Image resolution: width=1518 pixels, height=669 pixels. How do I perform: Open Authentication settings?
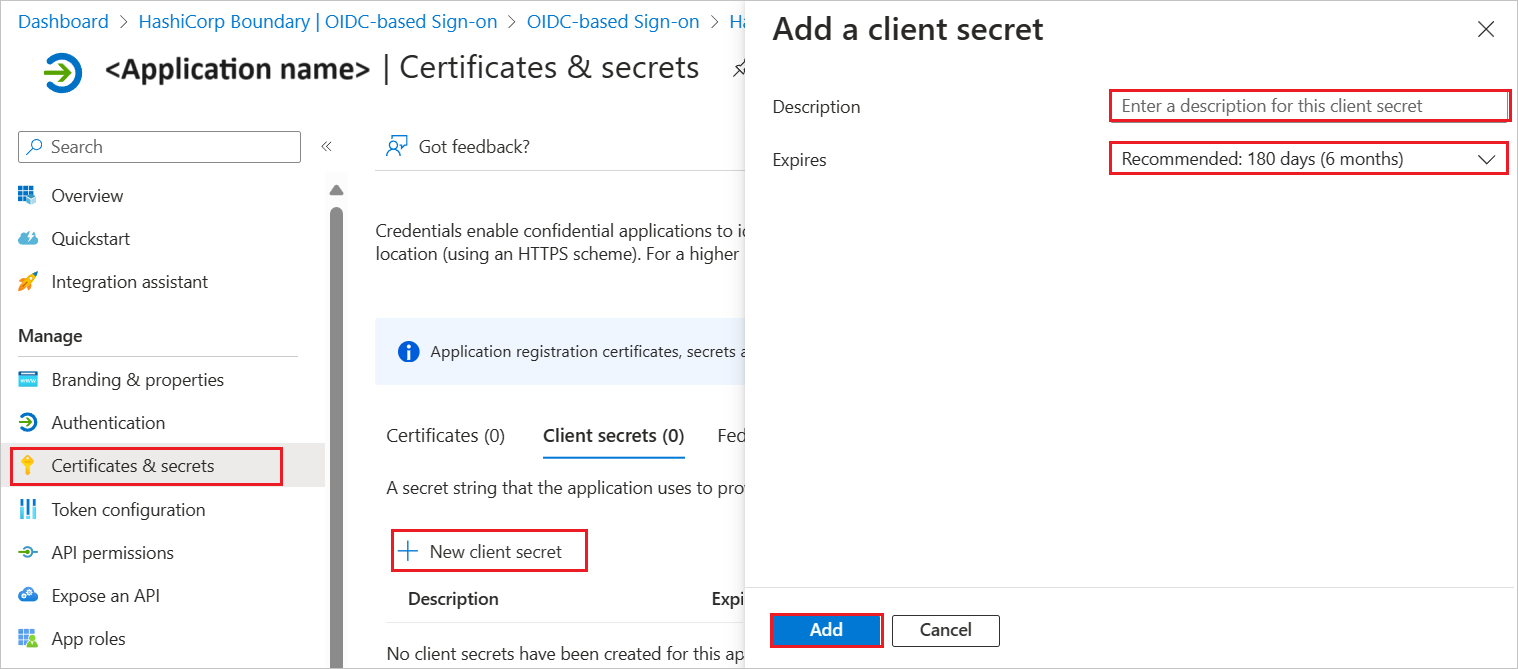(x=108, y=422)
